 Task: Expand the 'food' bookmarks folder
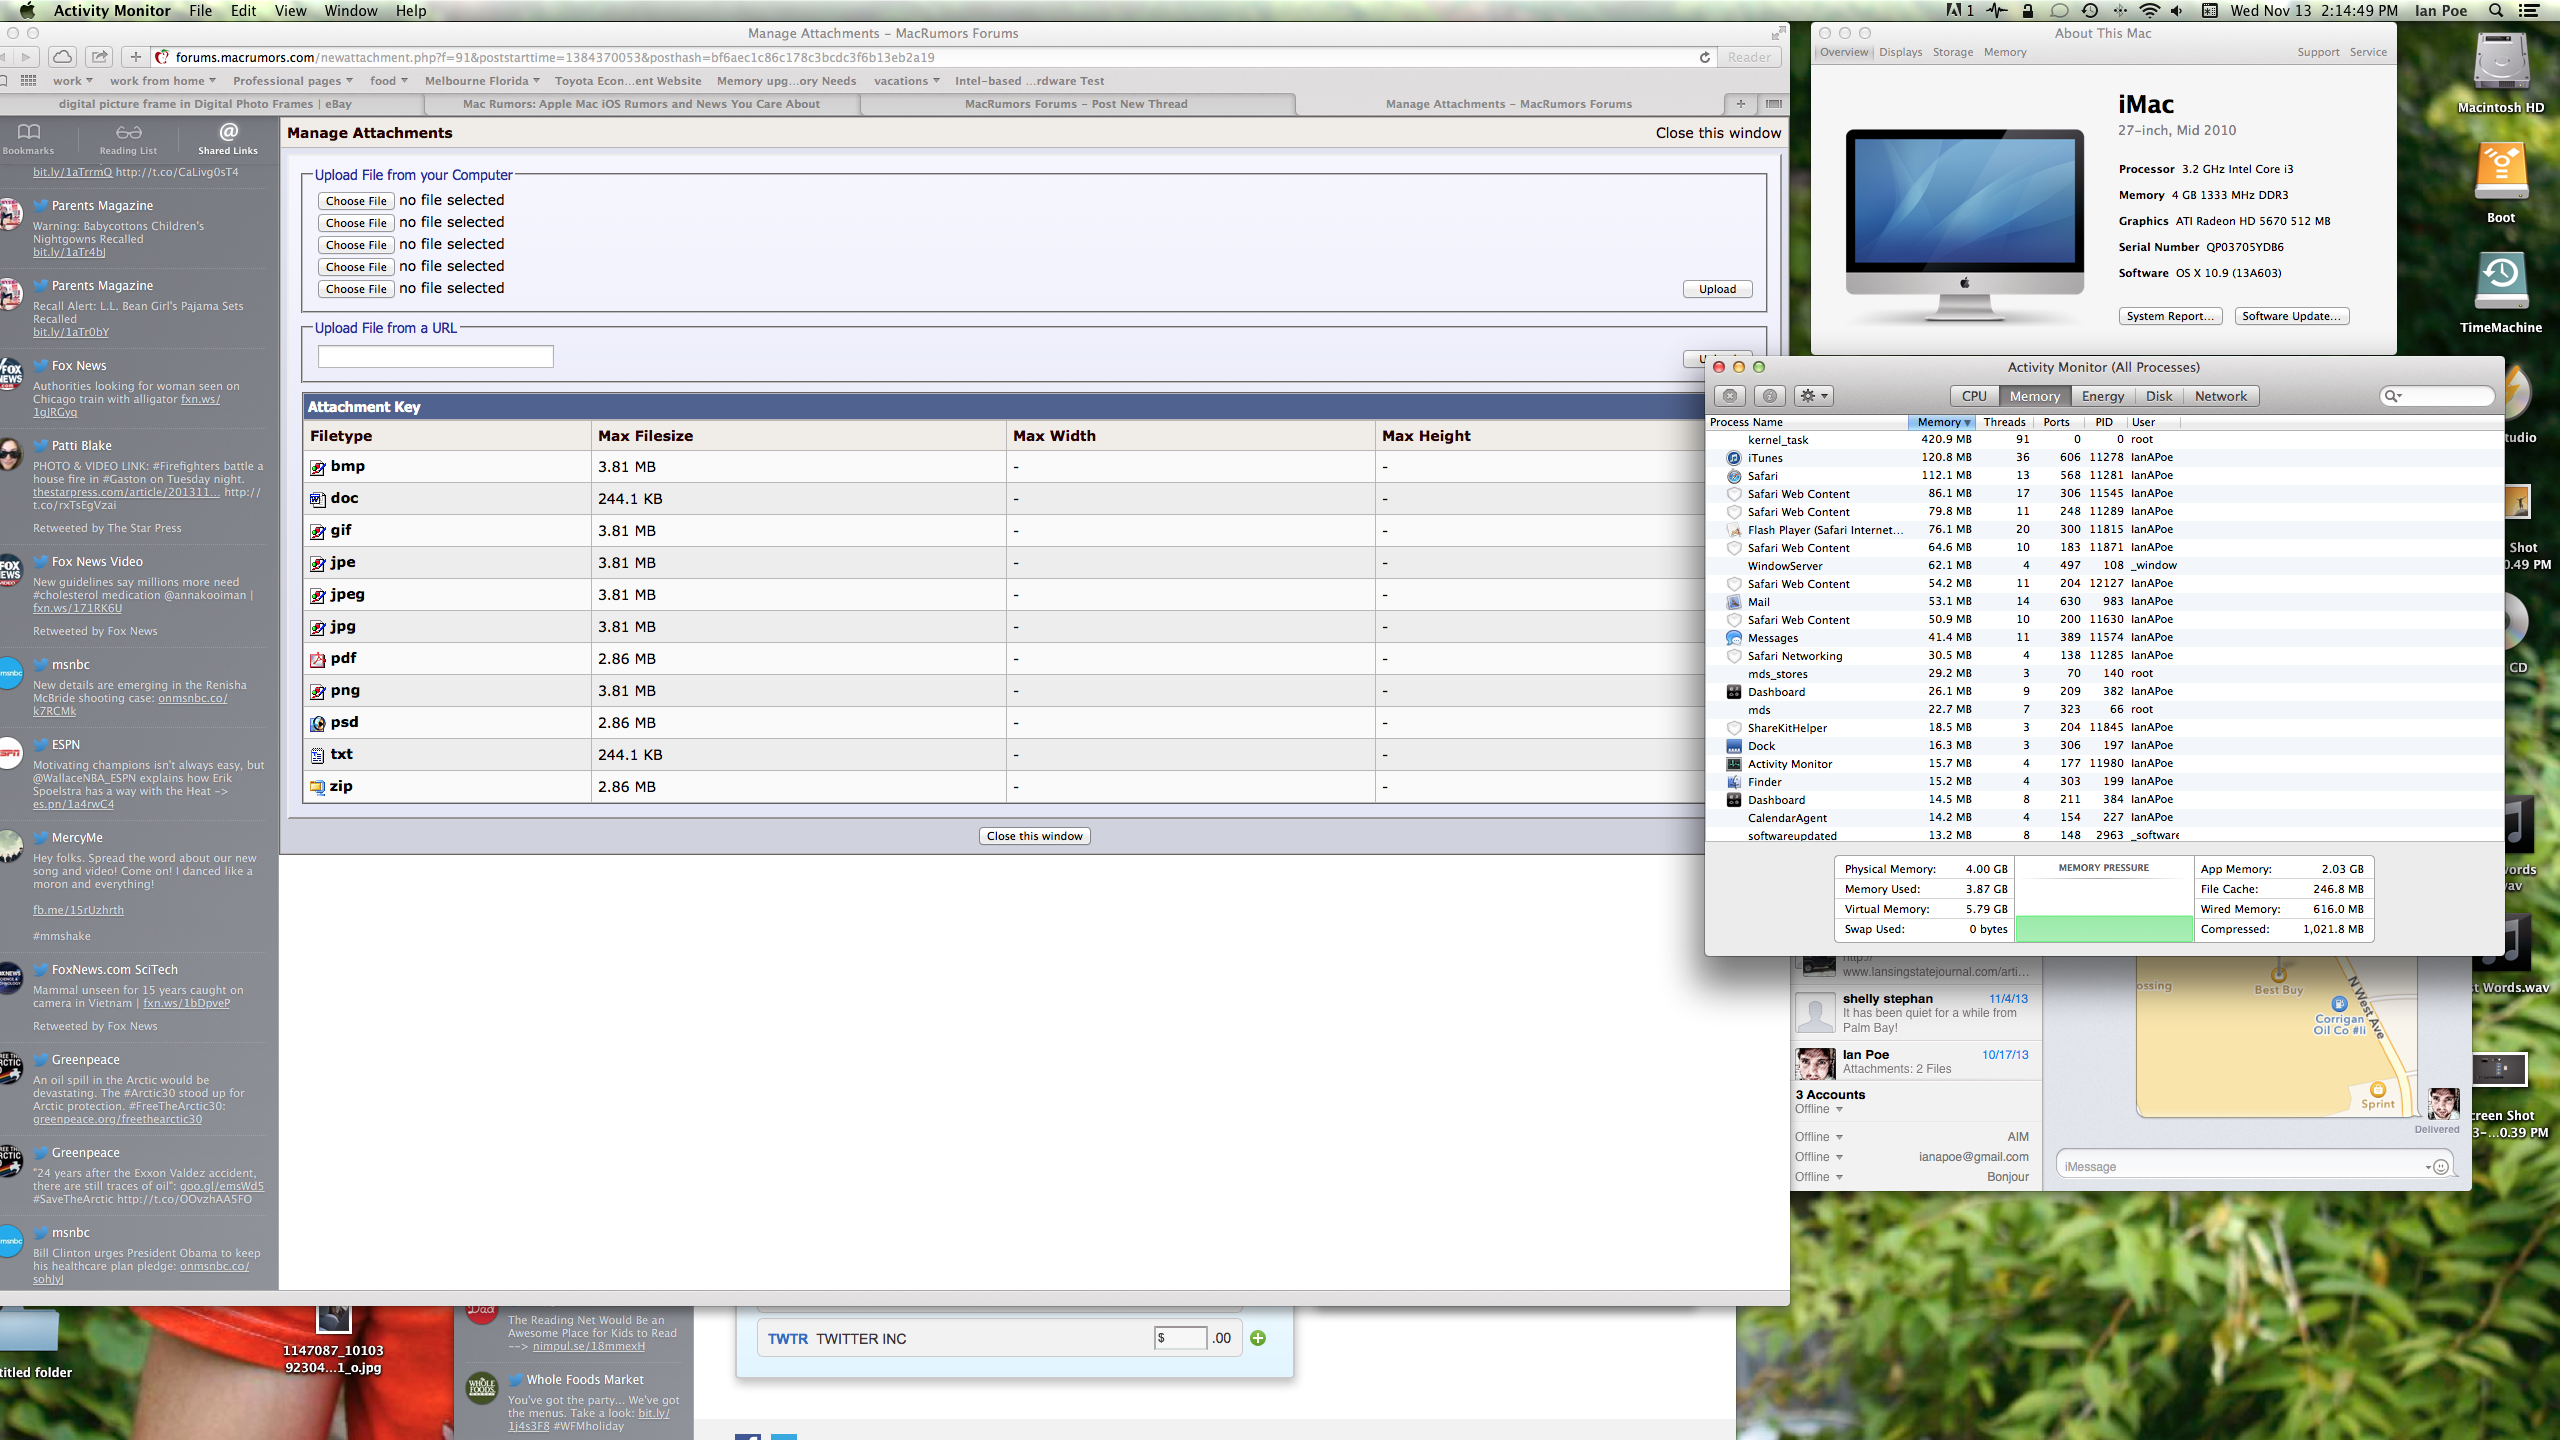(x=389, y=81)
